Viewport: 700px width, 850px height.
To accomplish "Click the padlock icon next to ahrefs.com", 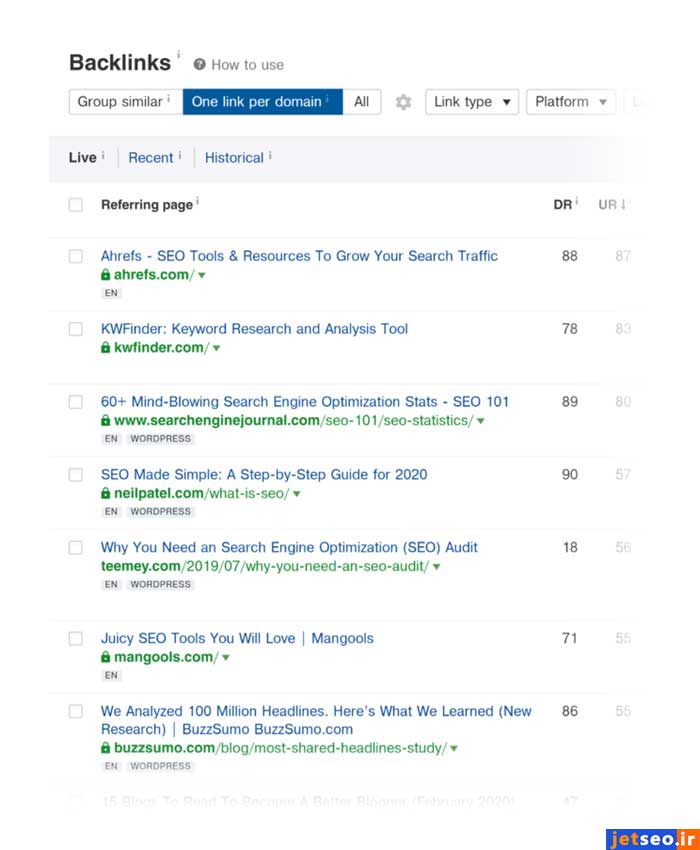I will tap(106, 275).
